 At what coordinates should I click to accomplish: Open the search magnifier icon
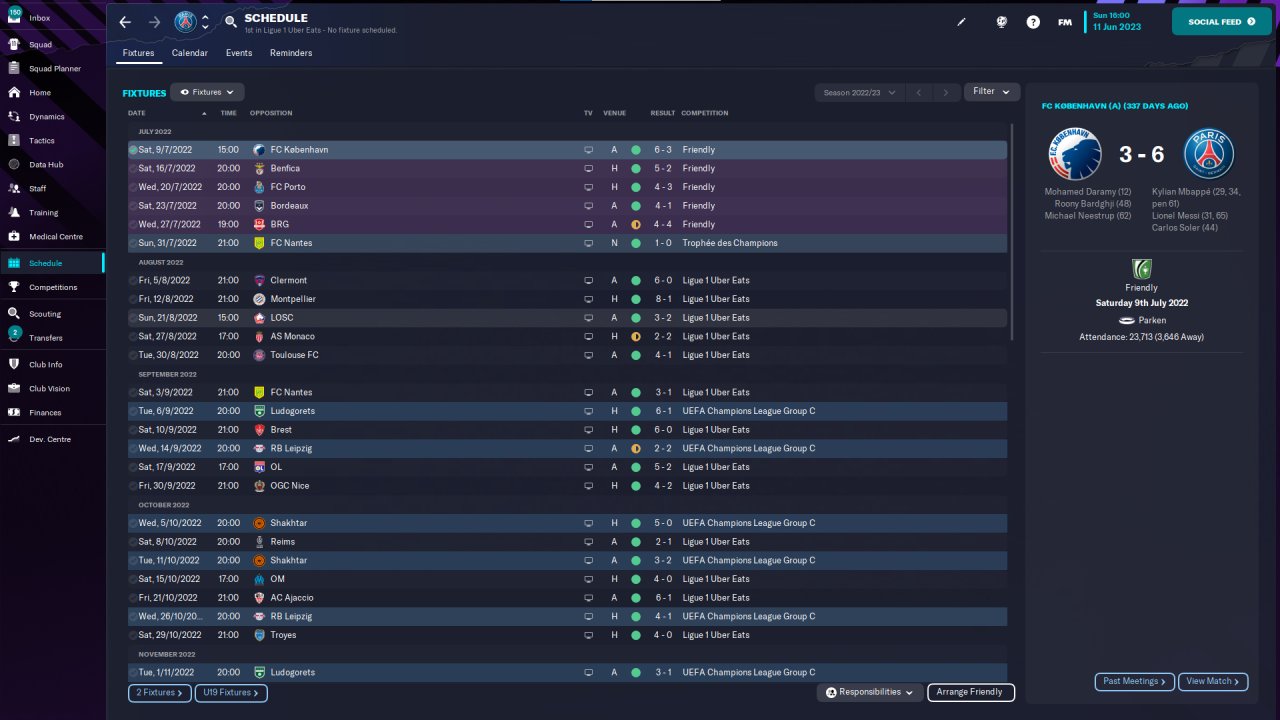(231, 22)
